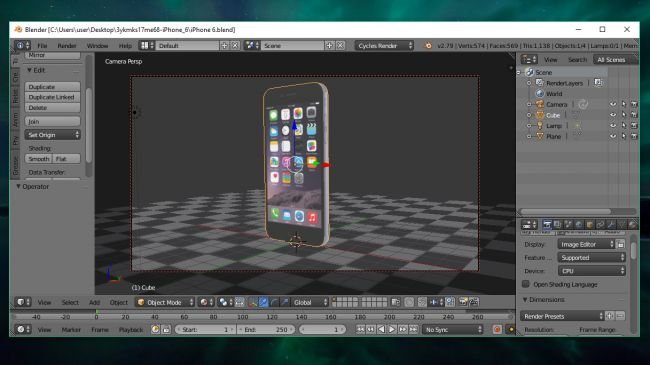Click the screen layout browse icon beside Default

147,46
